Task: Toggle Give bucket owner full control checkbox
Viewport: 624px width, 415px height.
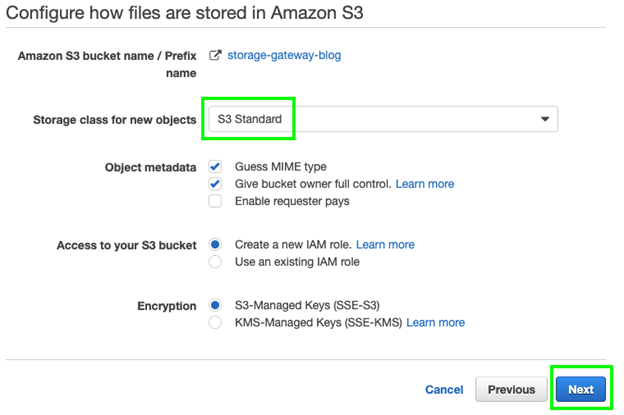Action: (x=215, y=184)
